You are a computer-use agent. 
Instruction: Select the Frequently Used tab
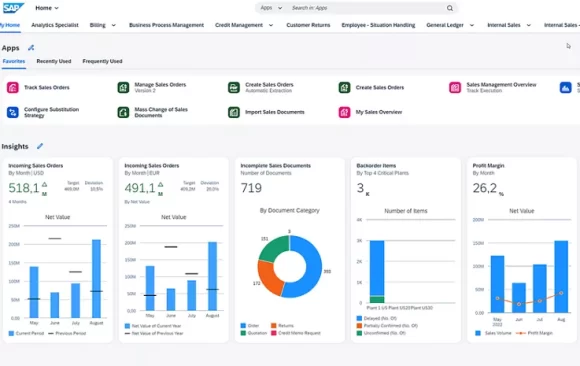tap(102, 61)
